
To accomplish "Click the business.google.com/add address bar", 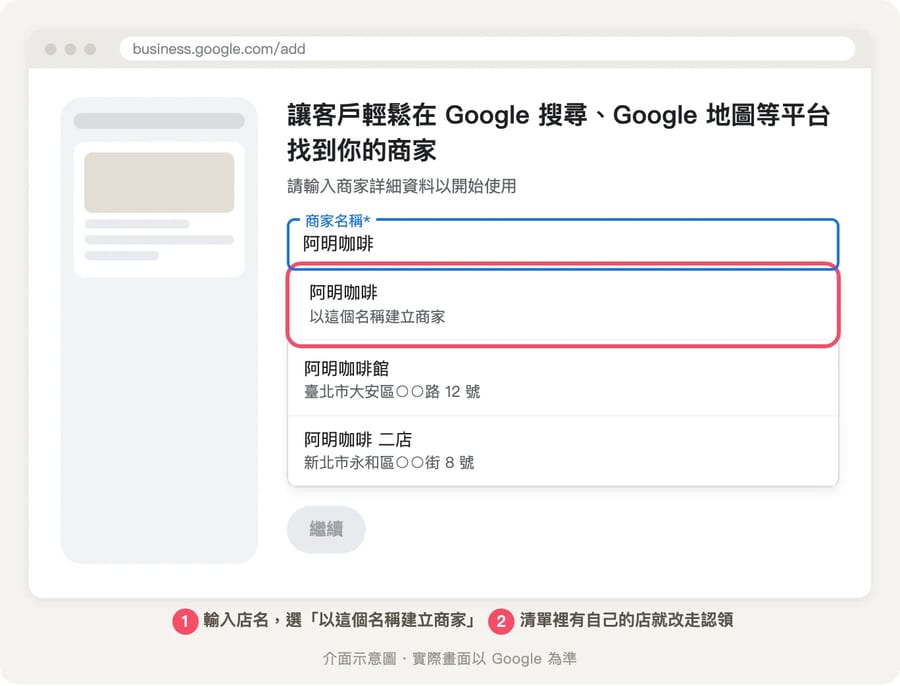I will click(x=487, y=49).
